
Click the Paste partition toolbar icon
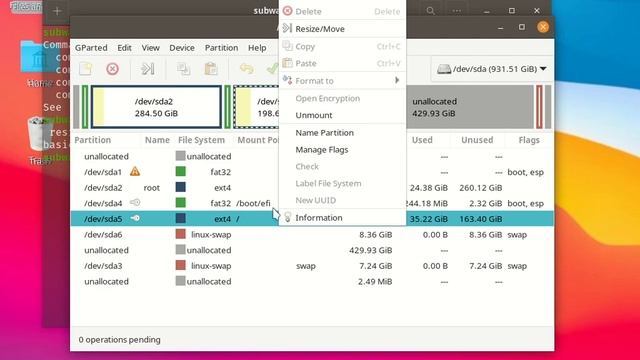click(211, 69)
